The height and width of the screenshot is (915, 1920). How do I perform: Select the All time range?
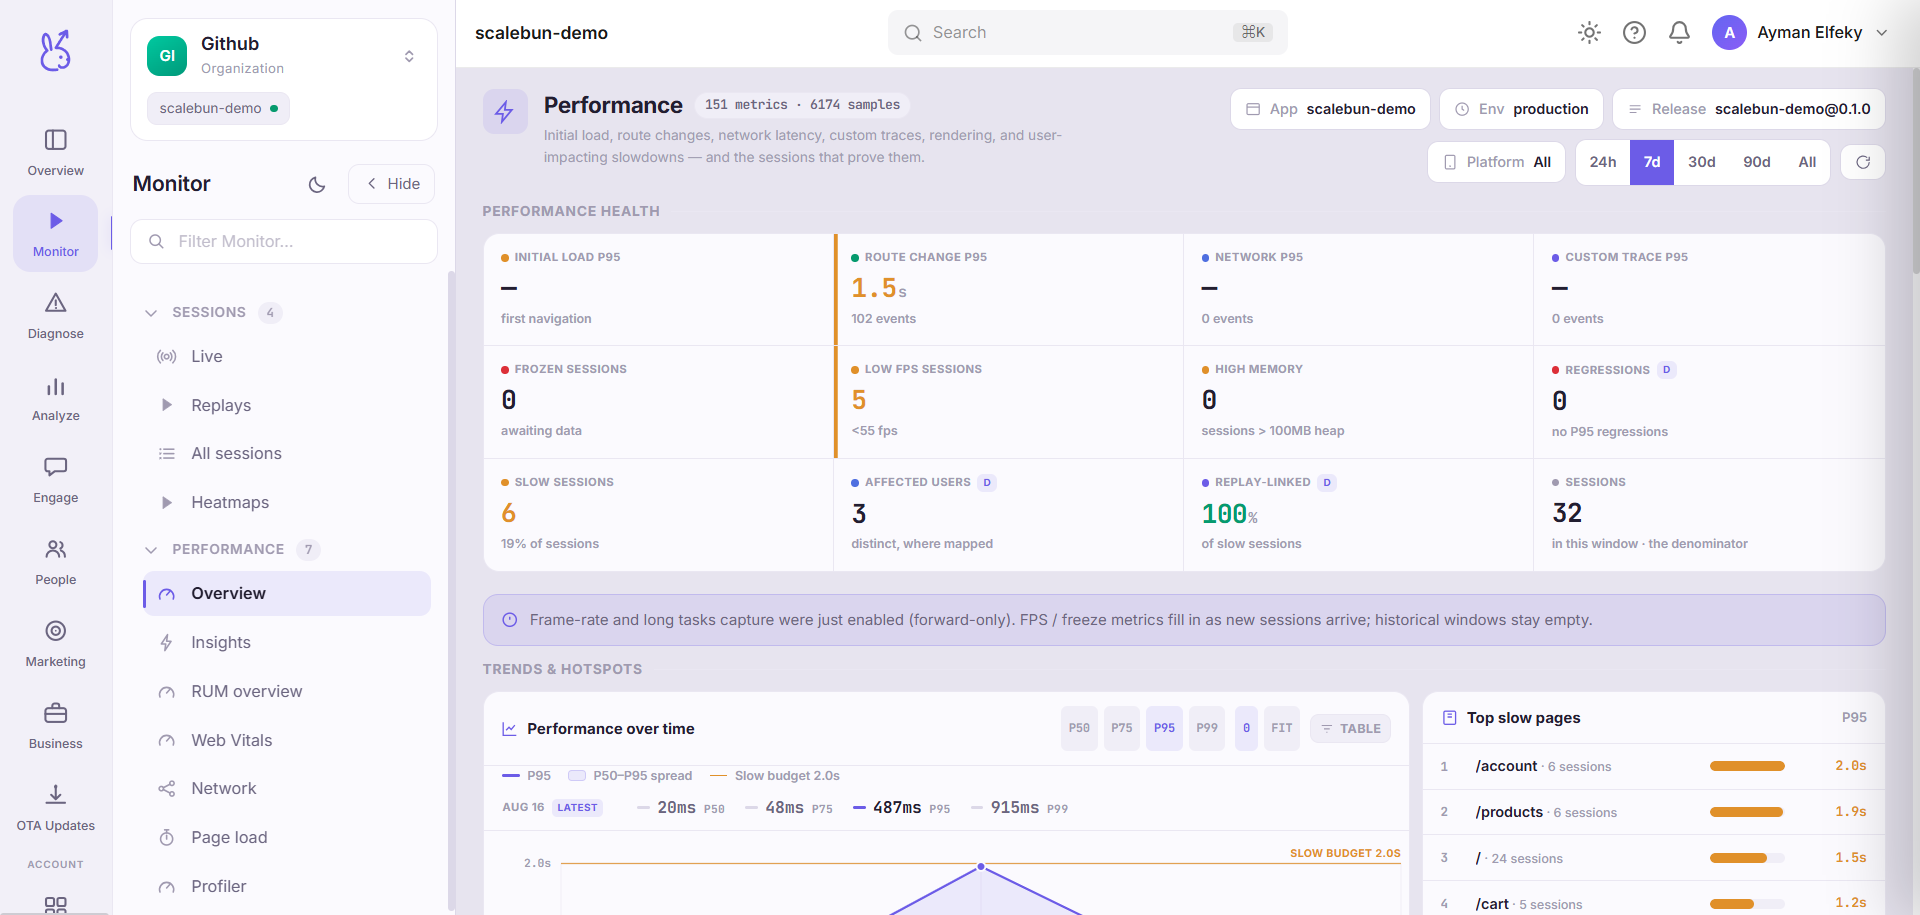tap(1807, 162)
